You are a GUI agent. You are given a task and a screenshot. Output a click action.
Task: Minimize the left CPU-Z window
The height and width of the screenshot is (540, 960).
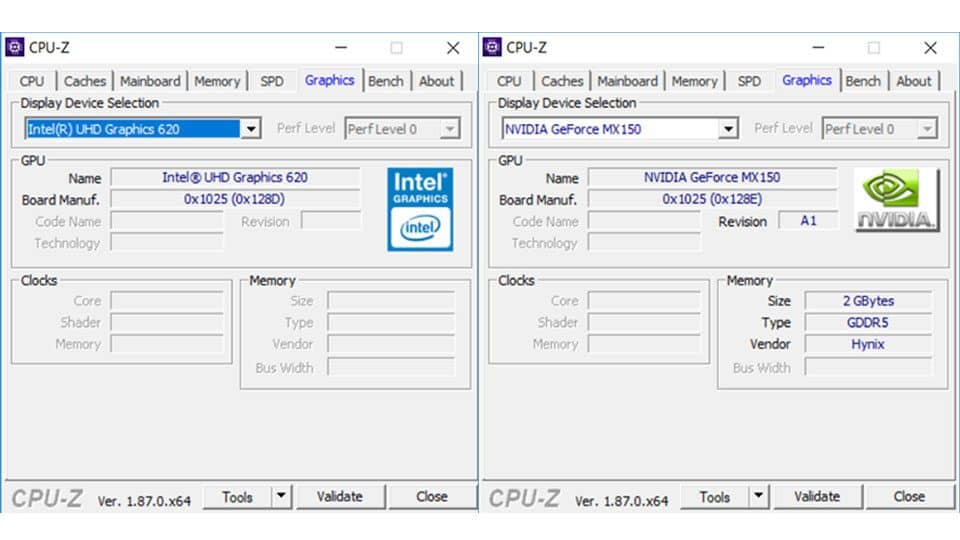tap(341, 48)
